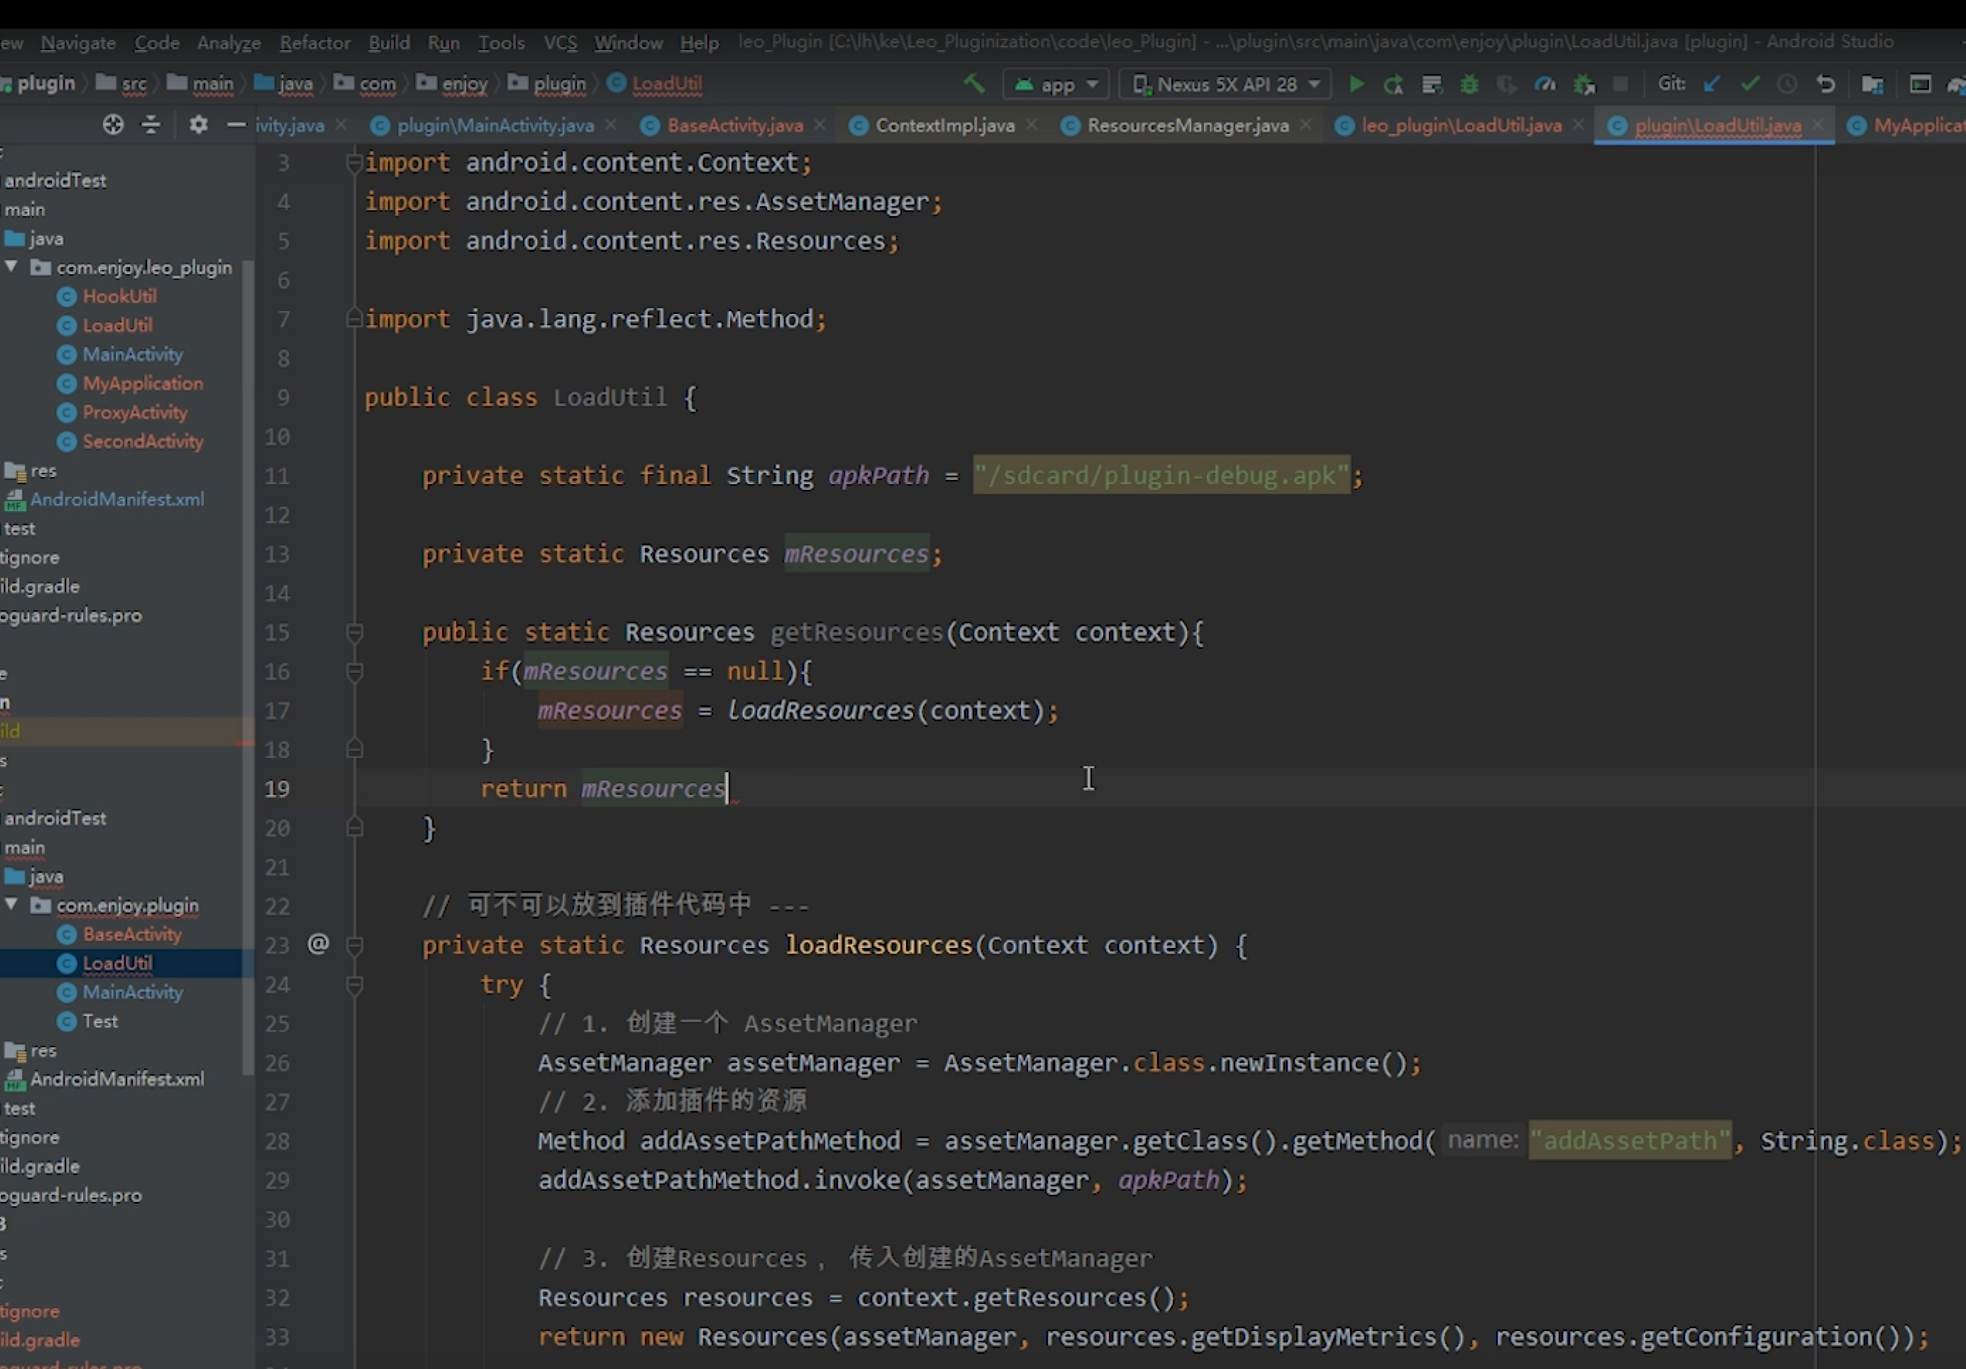1966x1369 pixels.
Task: Run the app with the green play icon
Action: 1357,85
